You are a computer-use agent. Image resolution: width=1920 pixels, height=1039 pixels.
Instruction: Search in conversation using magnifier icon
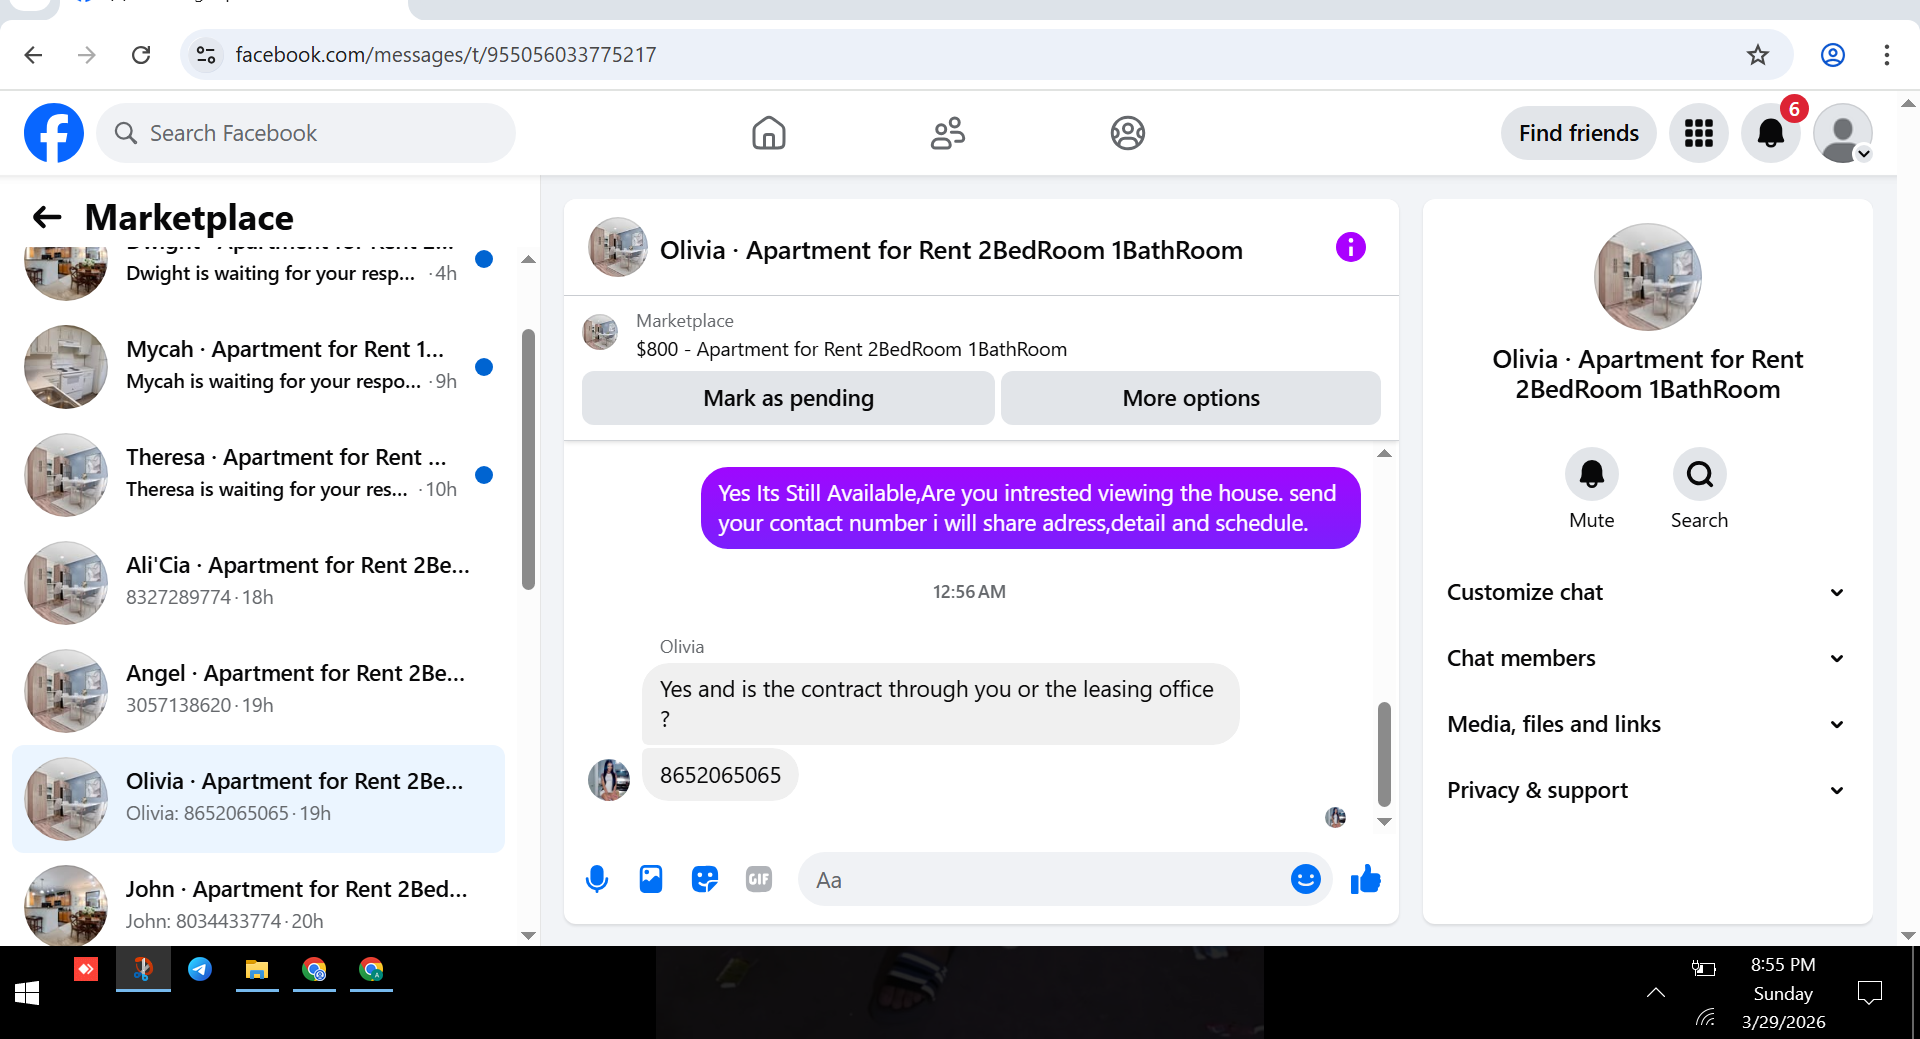(x=1700, y=474)
